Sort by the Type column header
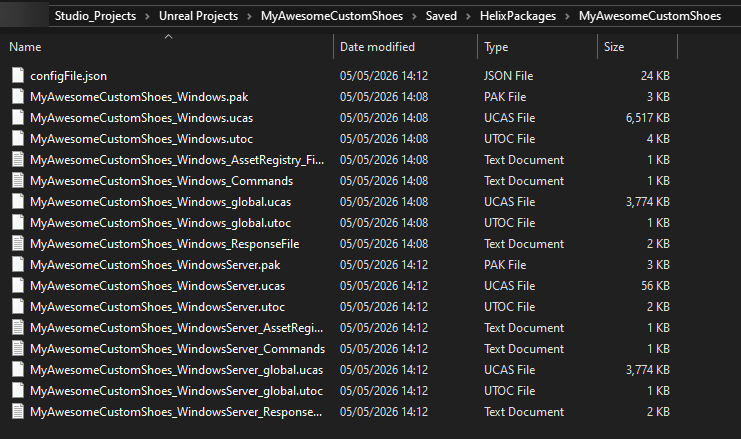Viewport: 741px width, 439px height. (537, 47)
